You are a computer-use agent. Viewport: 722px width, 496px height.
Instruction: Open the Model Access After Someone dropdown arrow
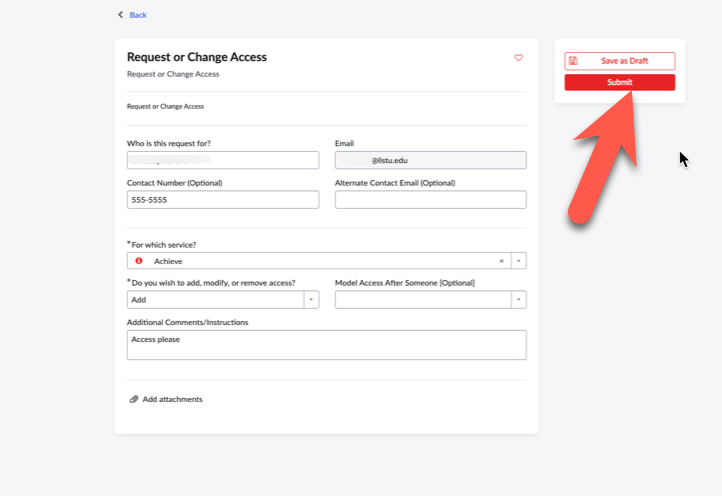(x=518, y=300)
